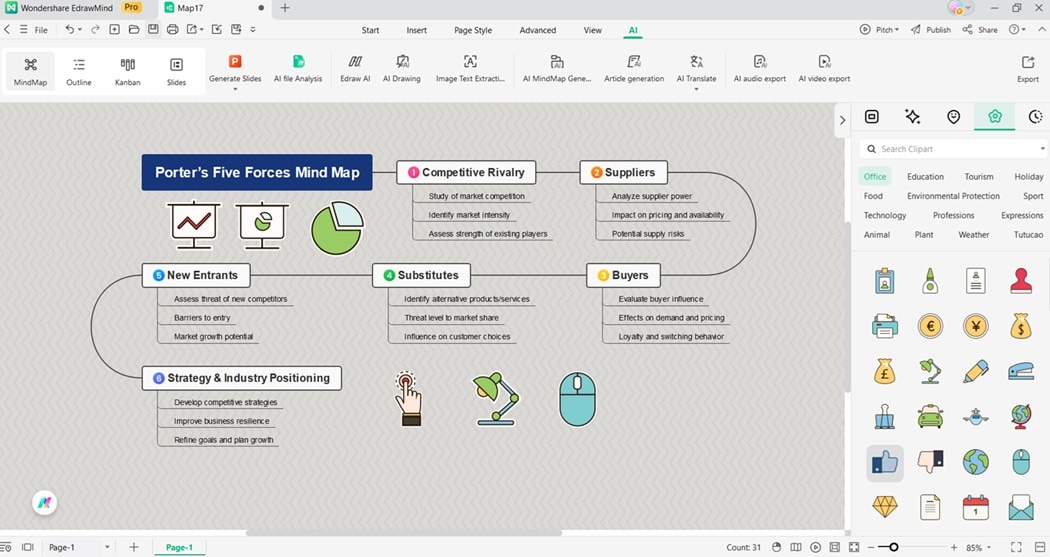Image resolution: width=1050 pixels, height=557 pixels.
Task: Click the open folder icon
Action: pos(134,29)
